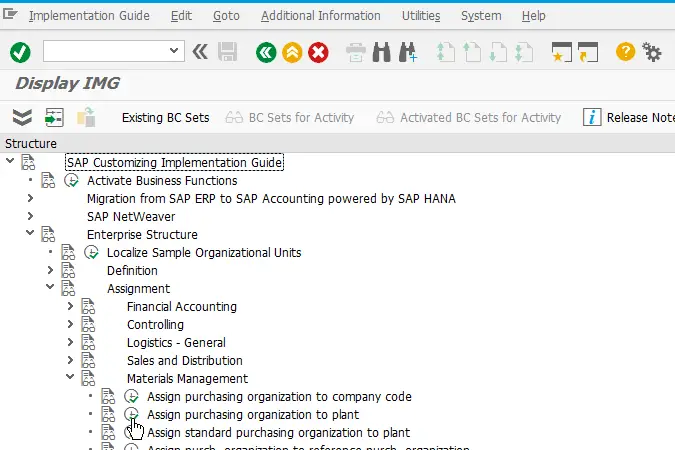Click the Create New Session window icon

pyautogui.click(x=562, y=52)
